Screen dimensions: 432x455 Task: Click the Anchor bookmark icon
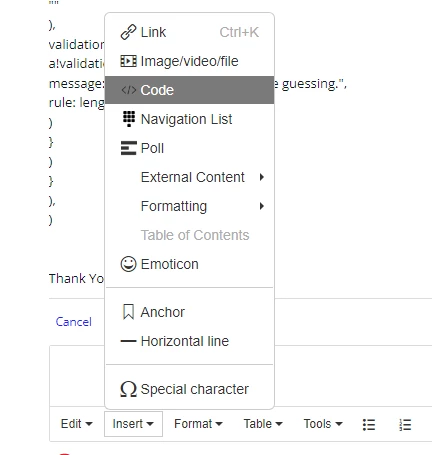(x=128, y=312)
